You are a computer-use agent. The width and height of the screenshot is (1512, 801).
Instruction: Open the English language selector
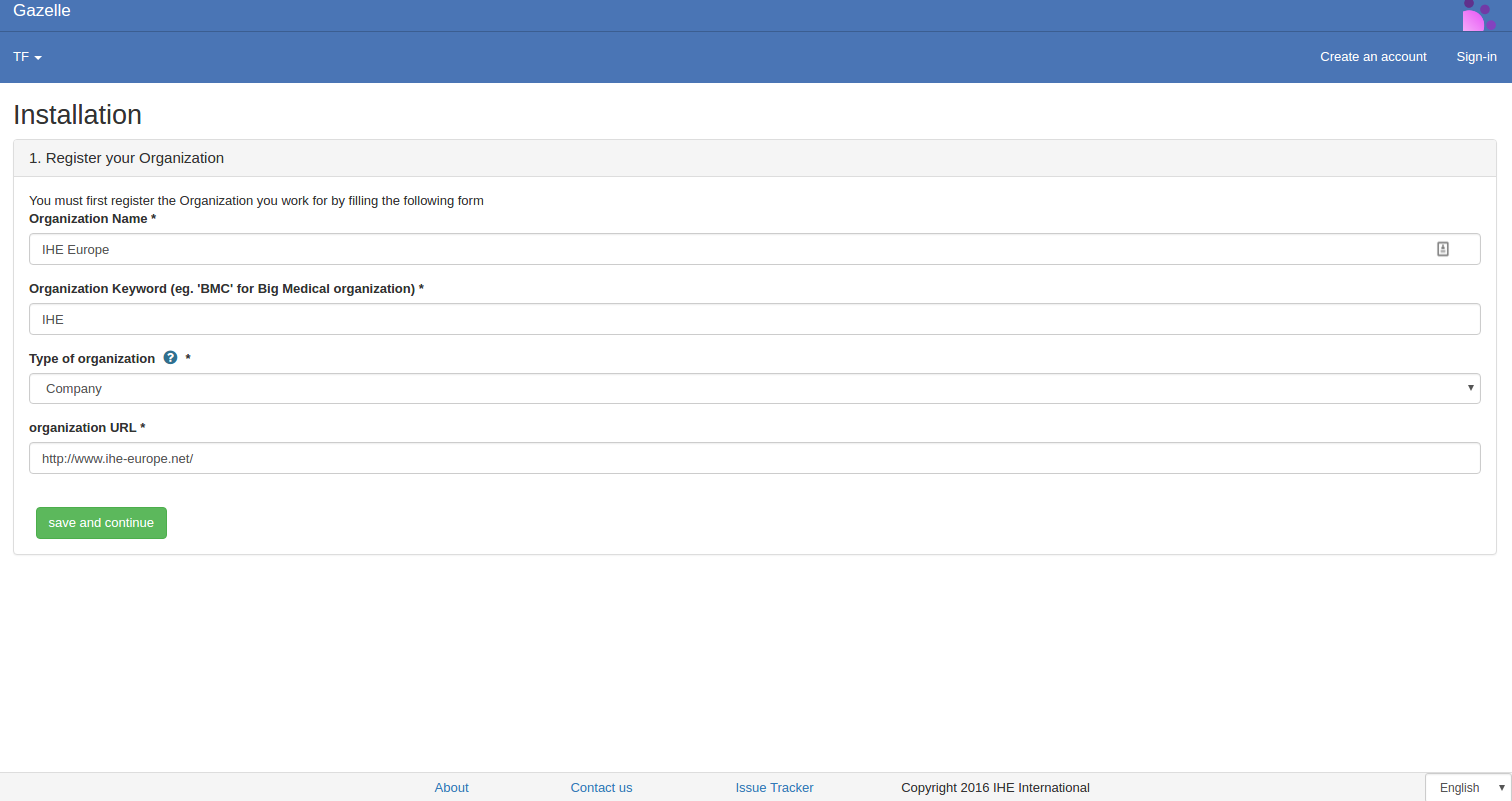1467,787
